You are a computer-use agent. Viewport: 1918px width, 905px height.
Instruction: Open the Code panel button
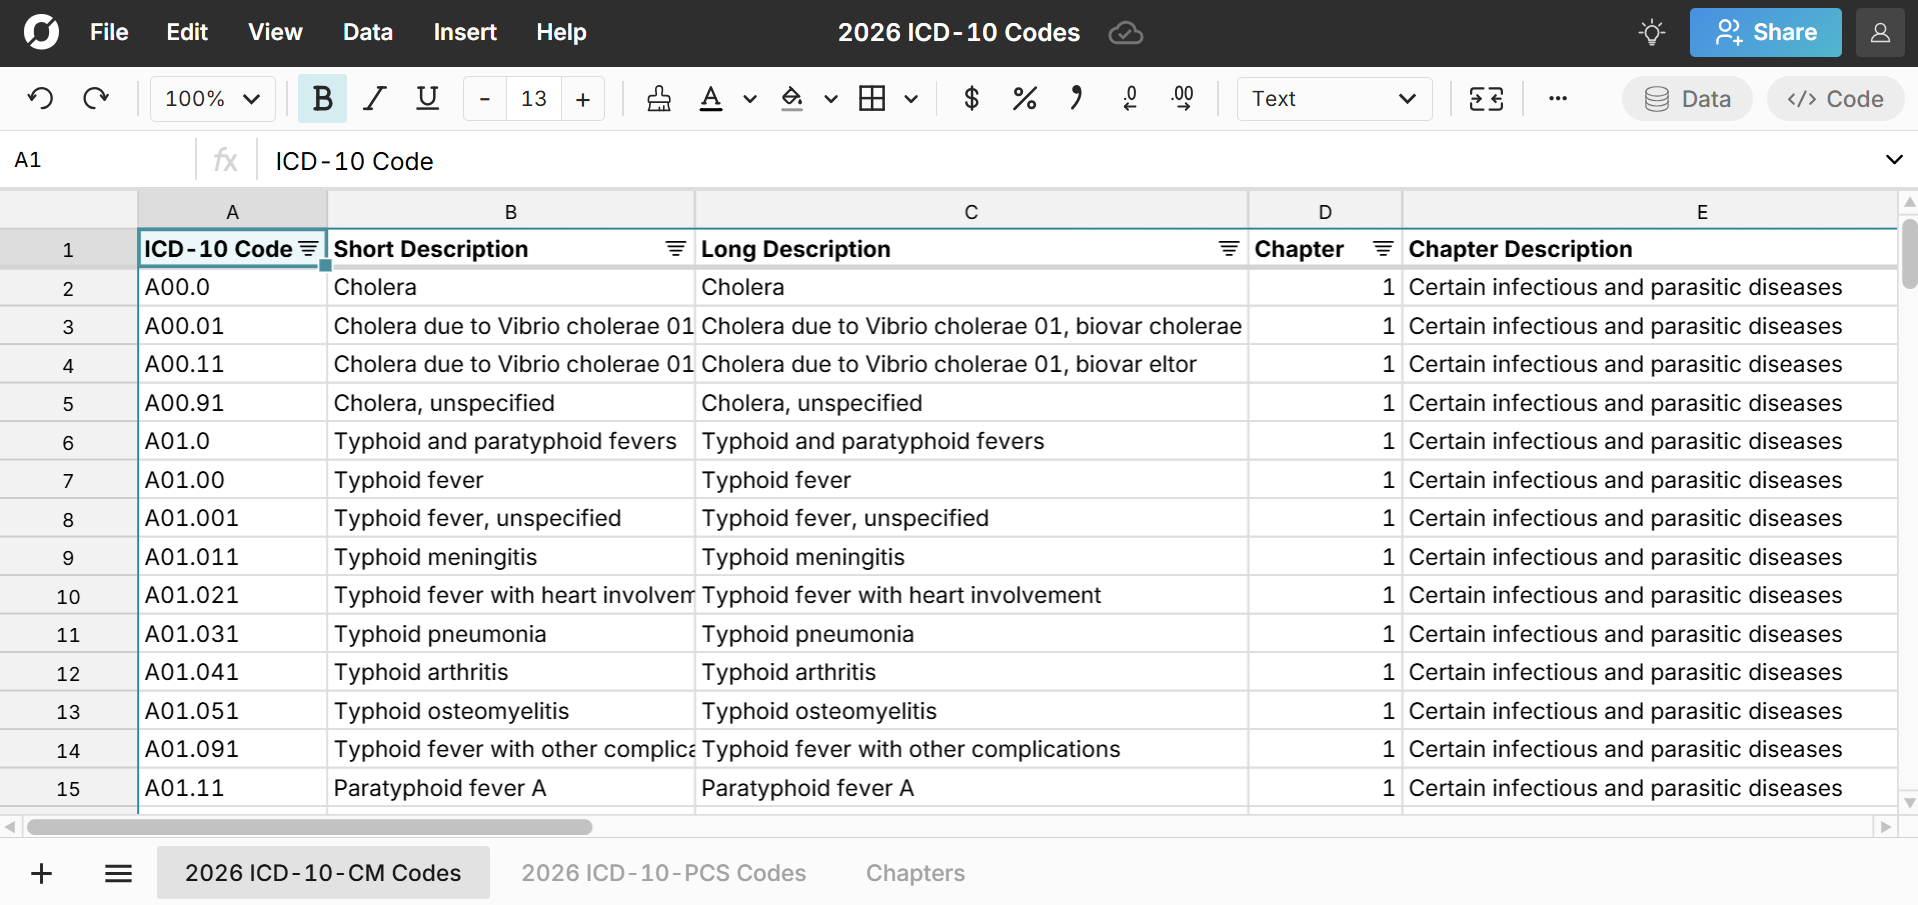(1835, 98)
